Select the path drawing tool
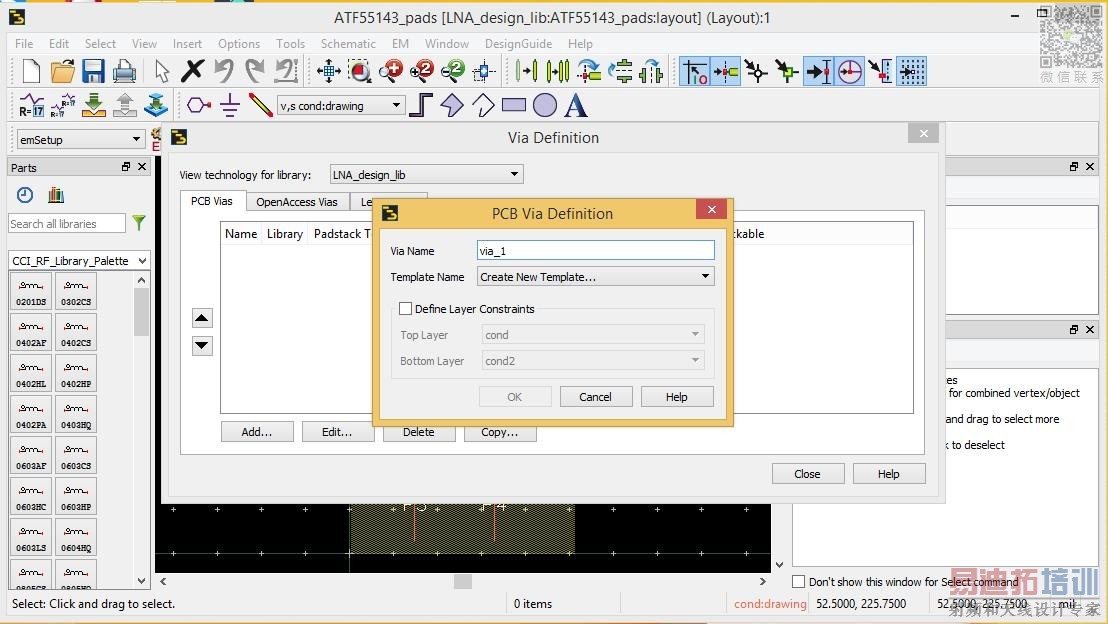This screenshot has width=1108, height=624. click(x=421, y=105)
